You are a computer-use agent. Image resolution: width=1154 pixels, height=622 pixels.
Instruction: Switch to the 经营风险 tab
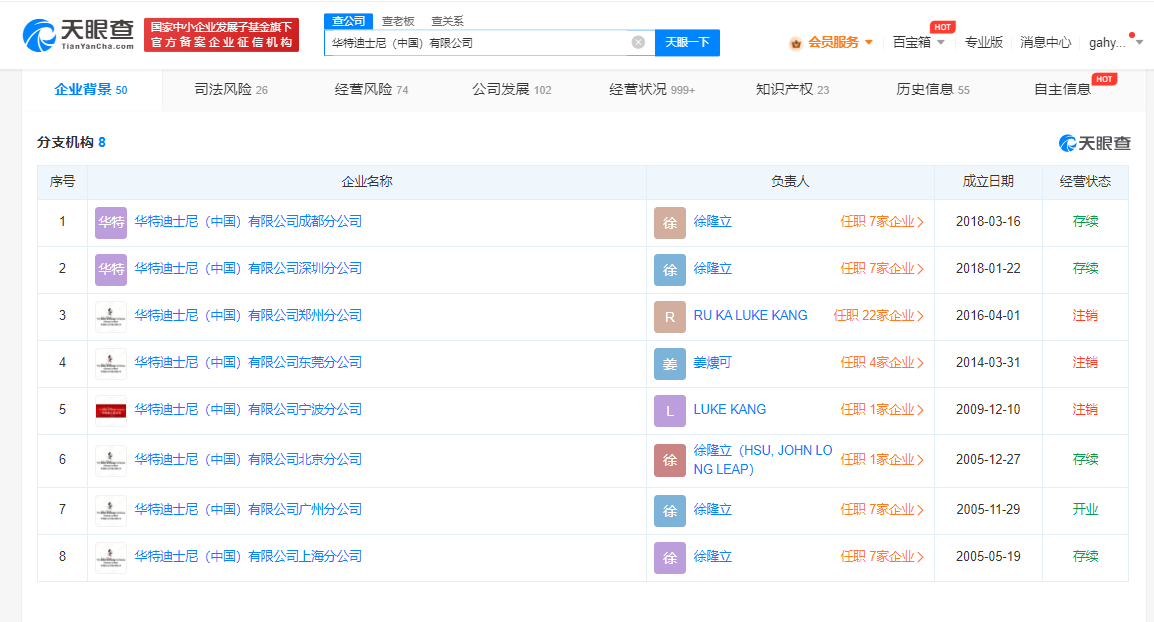pos(372,90)
